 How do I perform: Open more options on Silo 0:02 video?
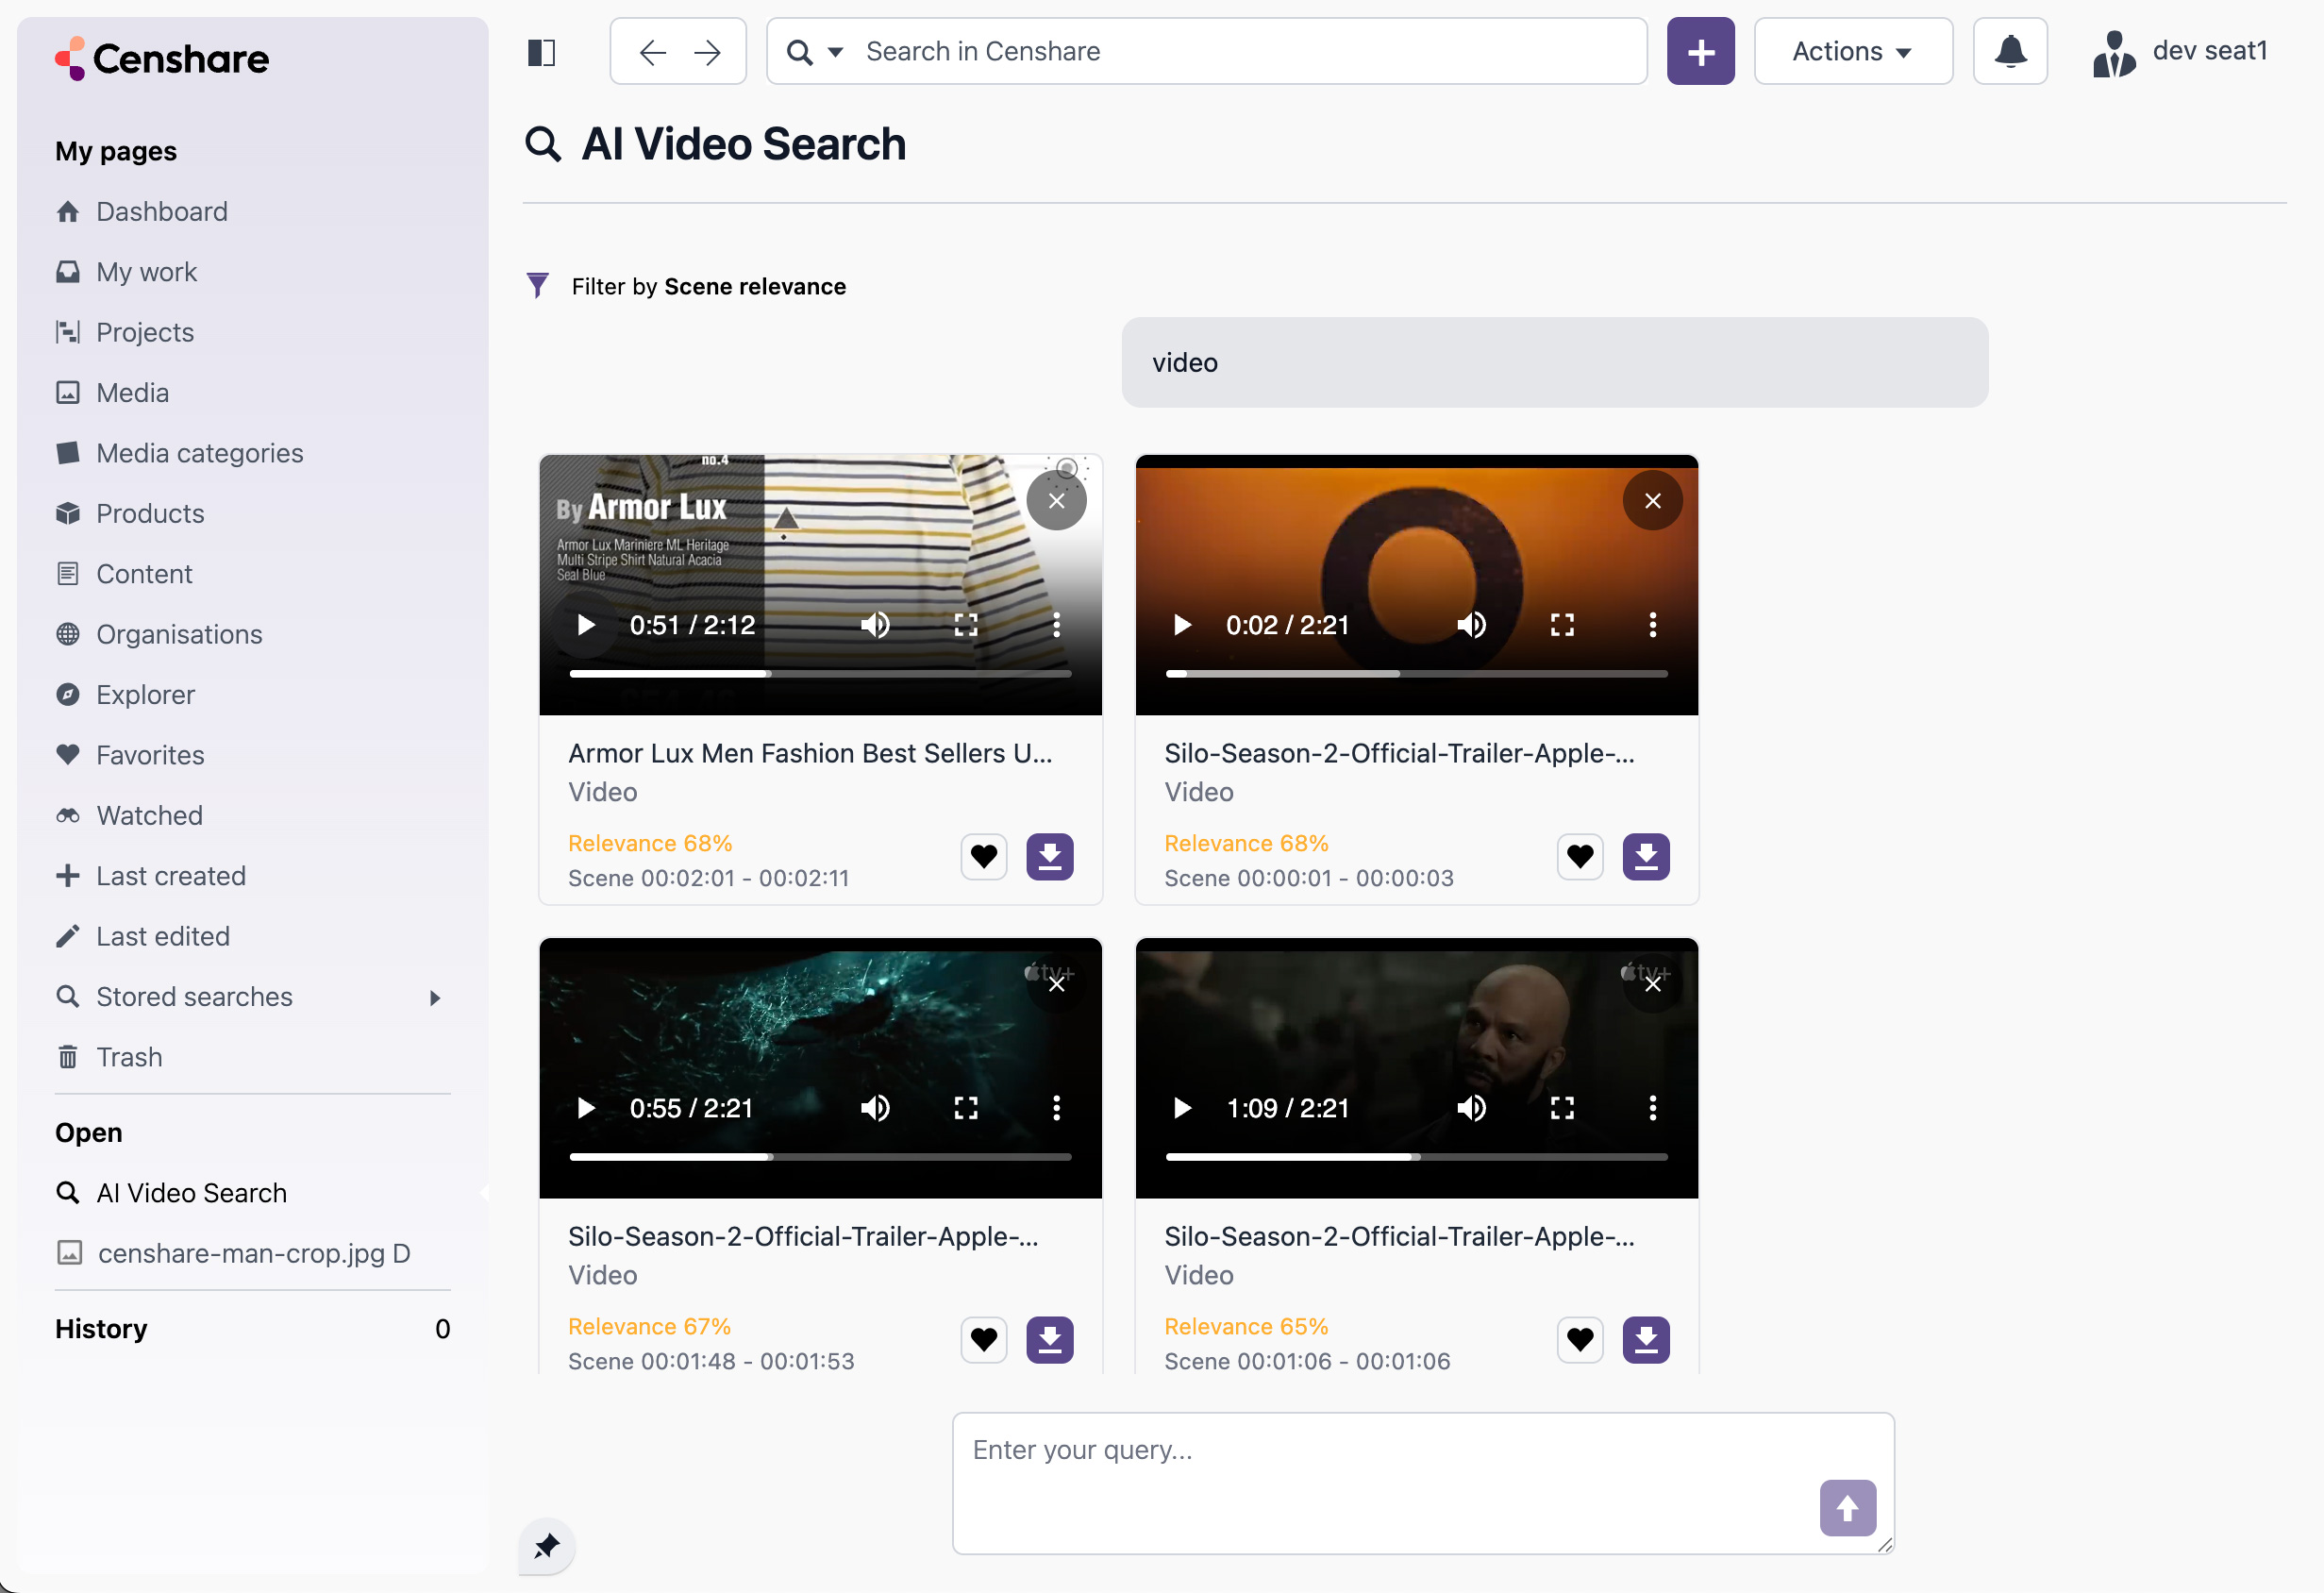click(1652, 625)
